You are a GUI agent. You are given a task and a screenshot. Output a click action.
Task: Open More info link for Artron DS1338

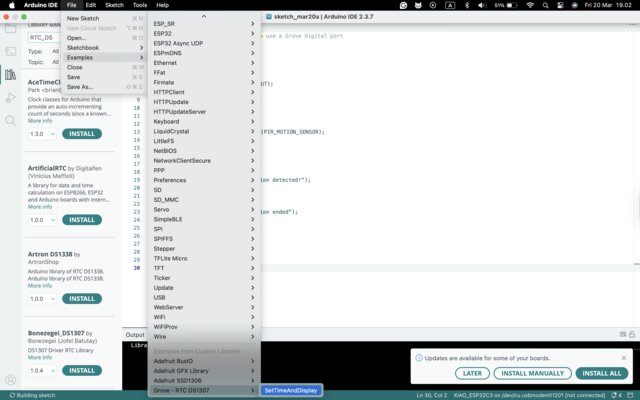pos(40,286)
